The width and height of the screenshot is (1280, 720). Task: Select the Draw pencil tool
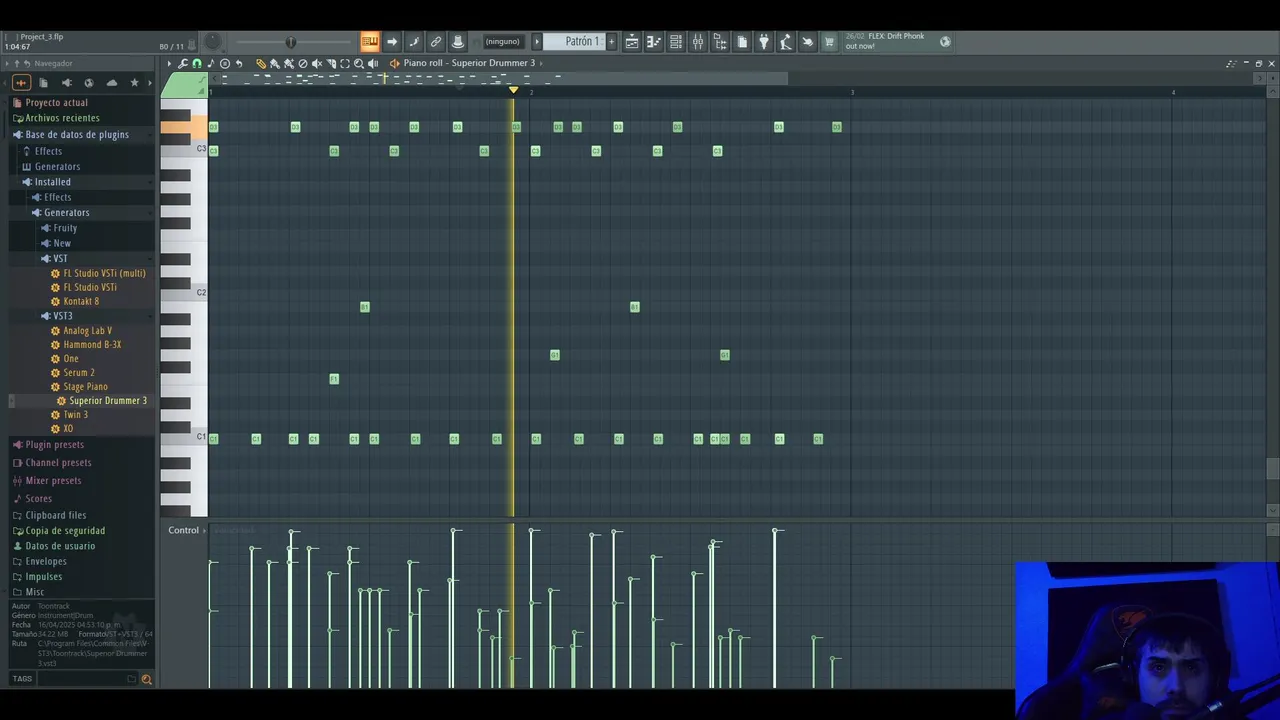pyautogui.click(x=261, y=63)
